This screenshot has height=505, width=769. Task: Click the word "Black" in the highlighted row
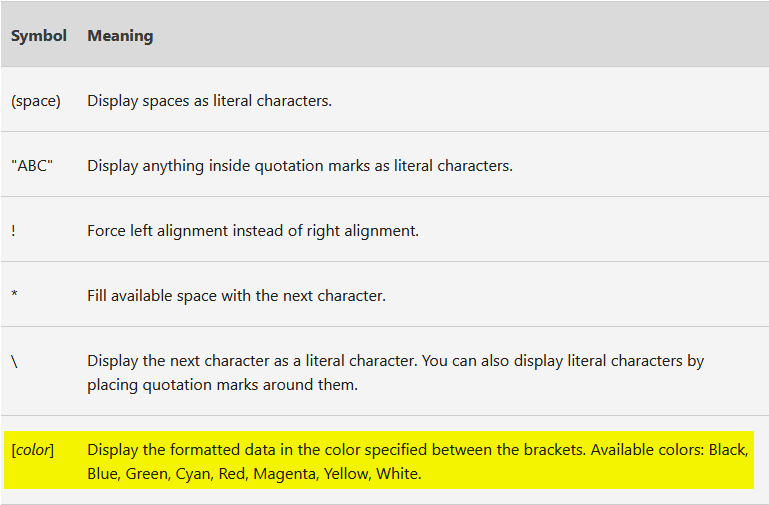728,450
